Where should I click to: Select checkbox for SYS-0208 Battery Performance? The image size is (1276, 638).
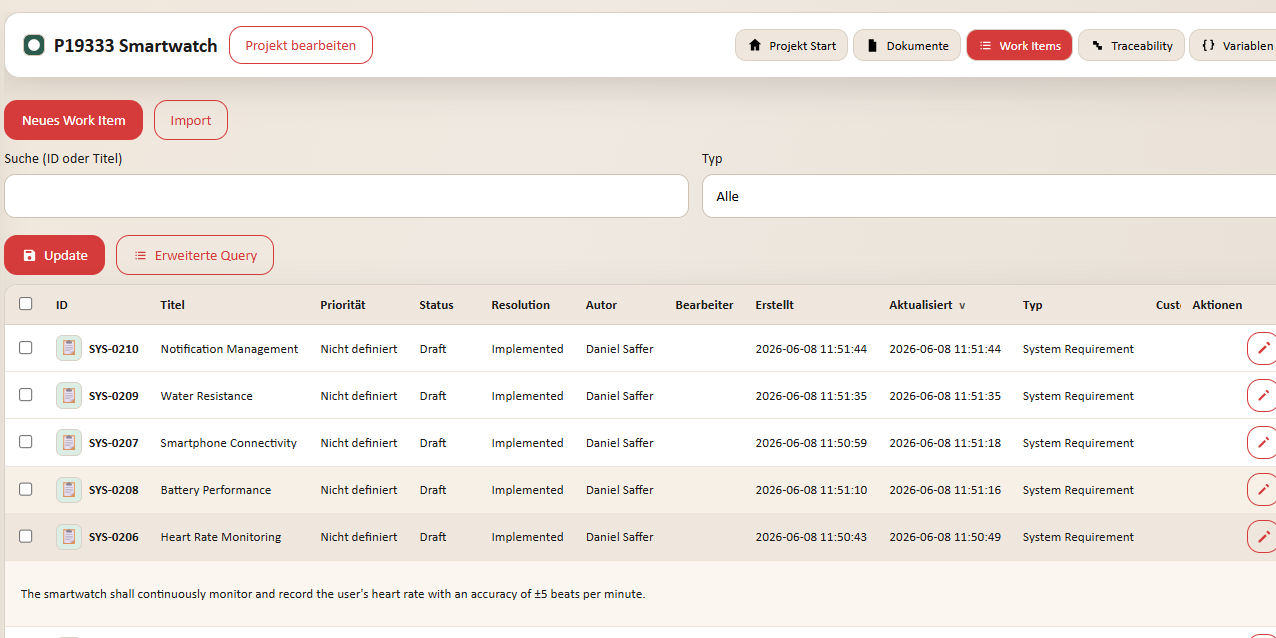pos(26,489)
